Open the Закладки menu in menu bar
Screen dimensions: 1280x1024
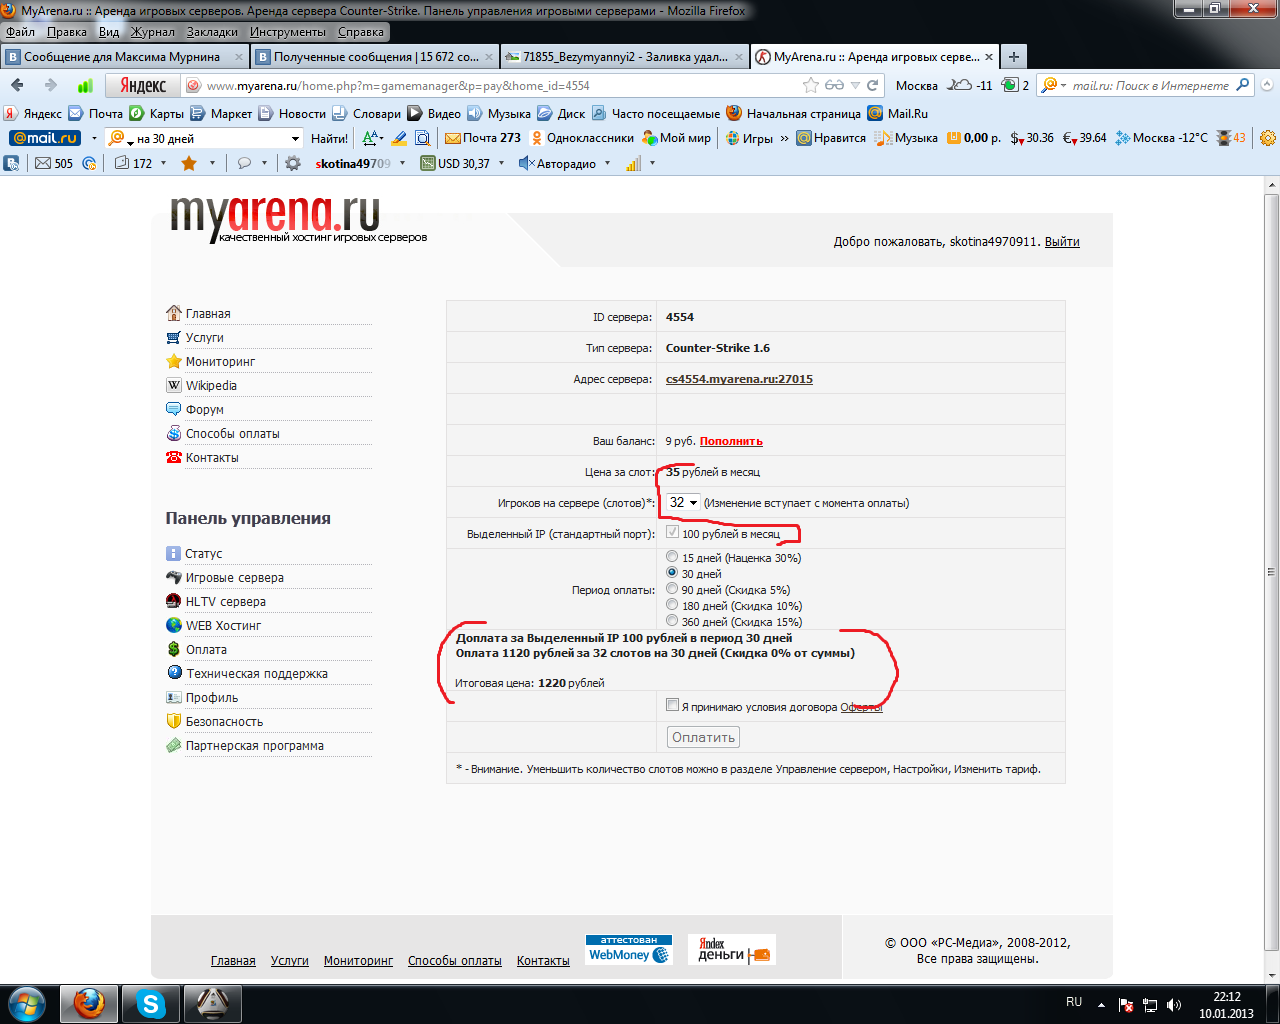[x=212, y=32]
